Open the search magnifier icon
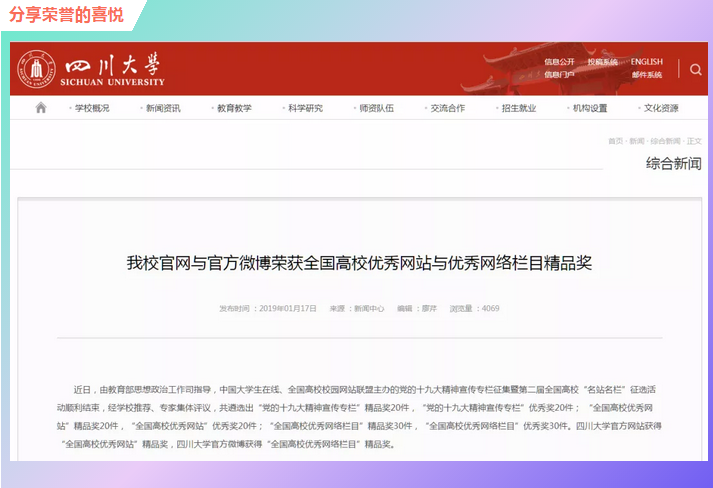This screenshot has width=713, height=488. tap(695, 69)
